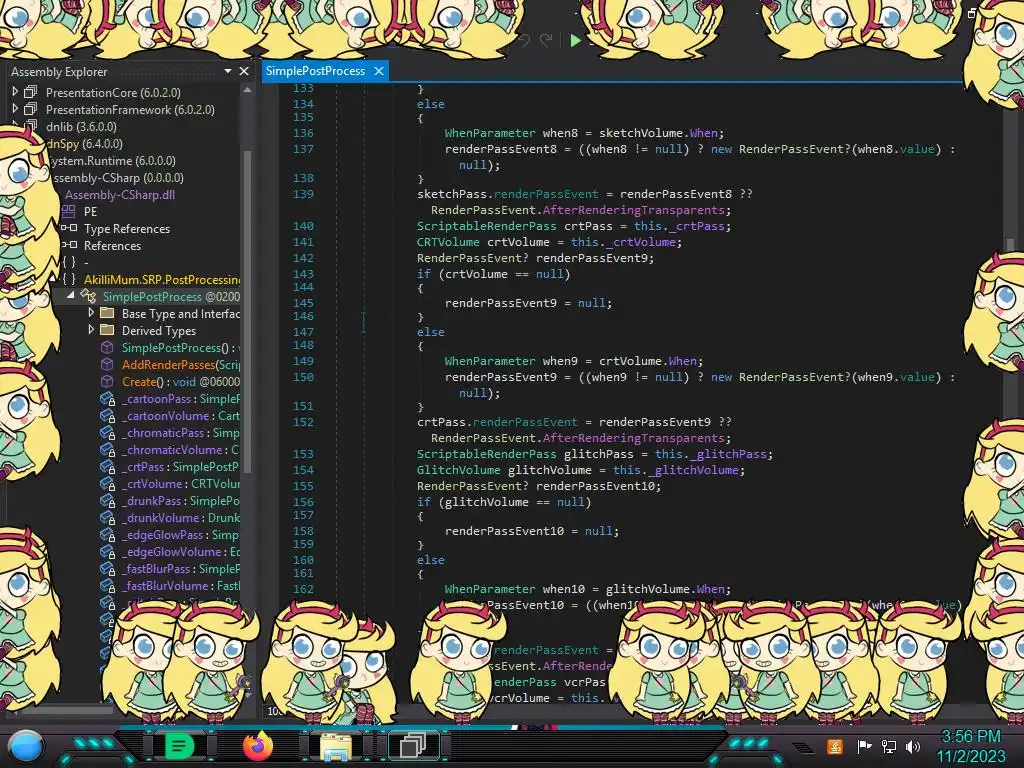Click the Base Type and Interfaces folder icon

click(x=107, y=313)
